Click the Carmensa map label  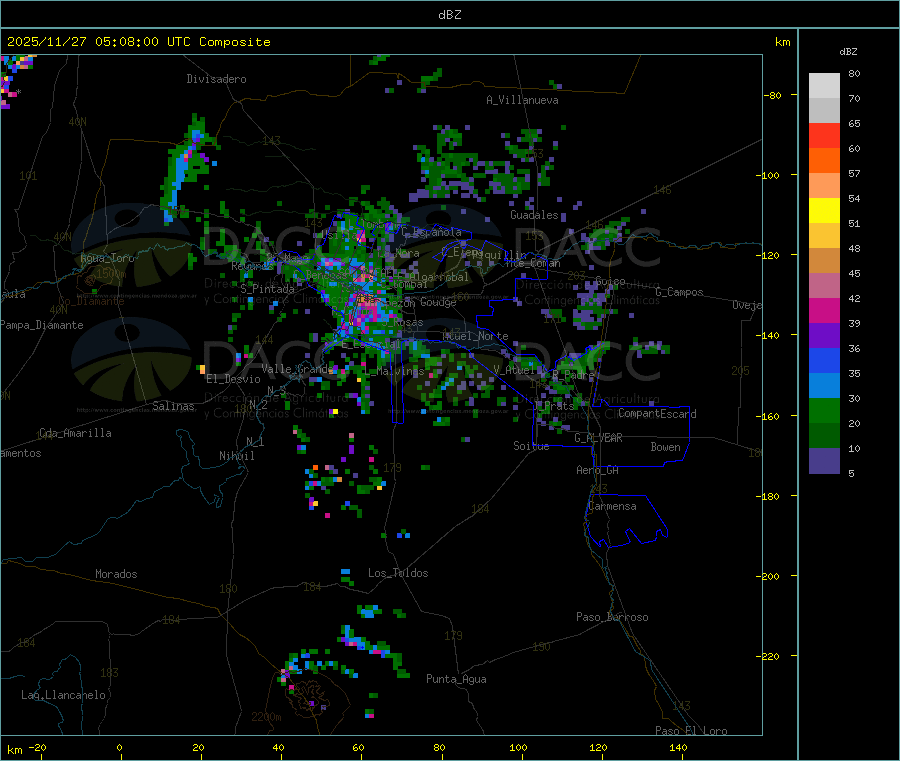click(612, 506)
